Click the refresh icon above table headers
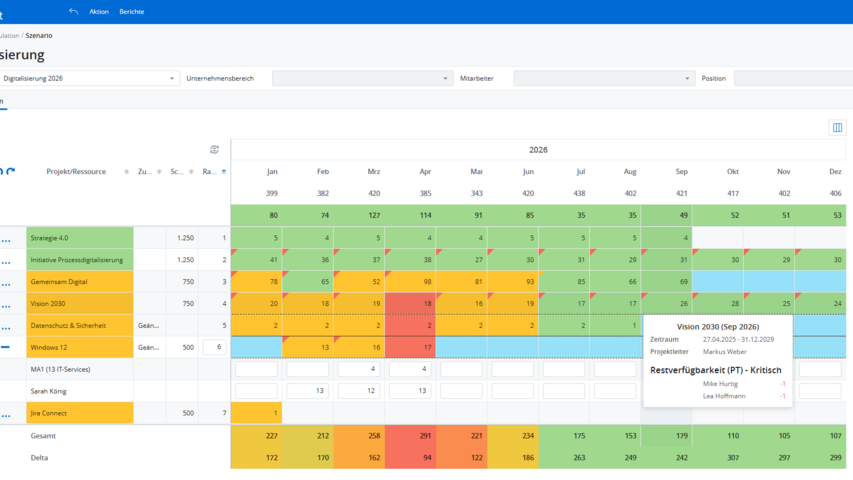This screenshot has width=853, height=480. [x=214, y=150]
